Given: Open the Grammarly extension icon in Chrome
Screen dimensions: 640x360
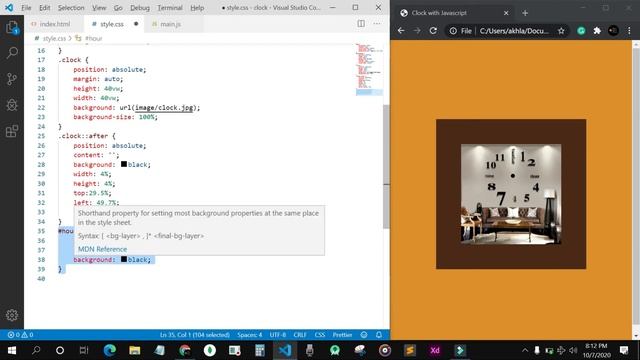Looking at the screenshot, I should 581,31.
